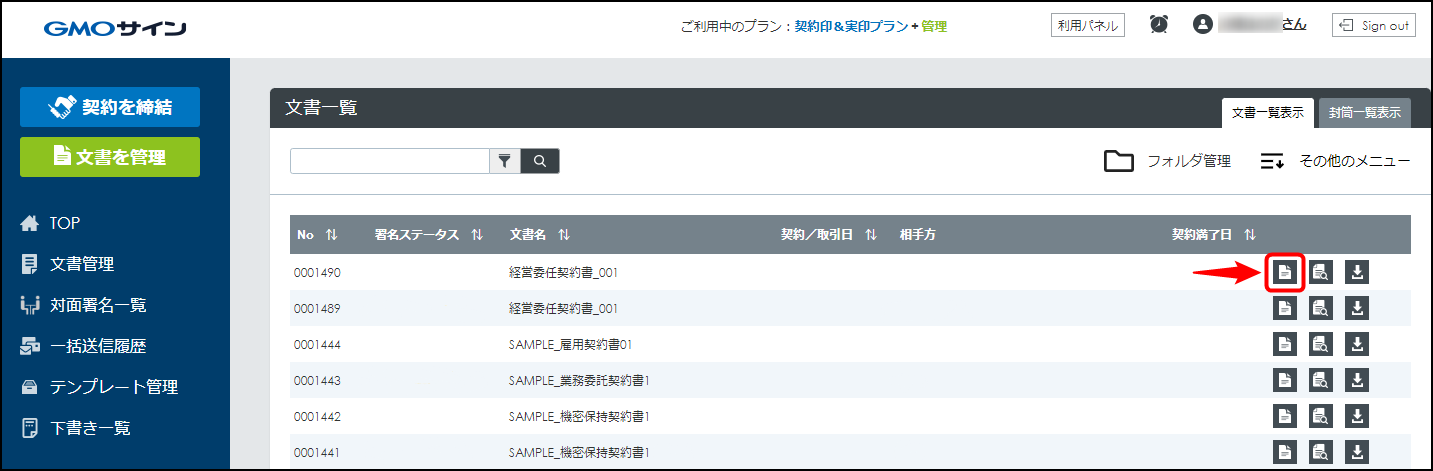Click the 契約を締結 button

110,107
